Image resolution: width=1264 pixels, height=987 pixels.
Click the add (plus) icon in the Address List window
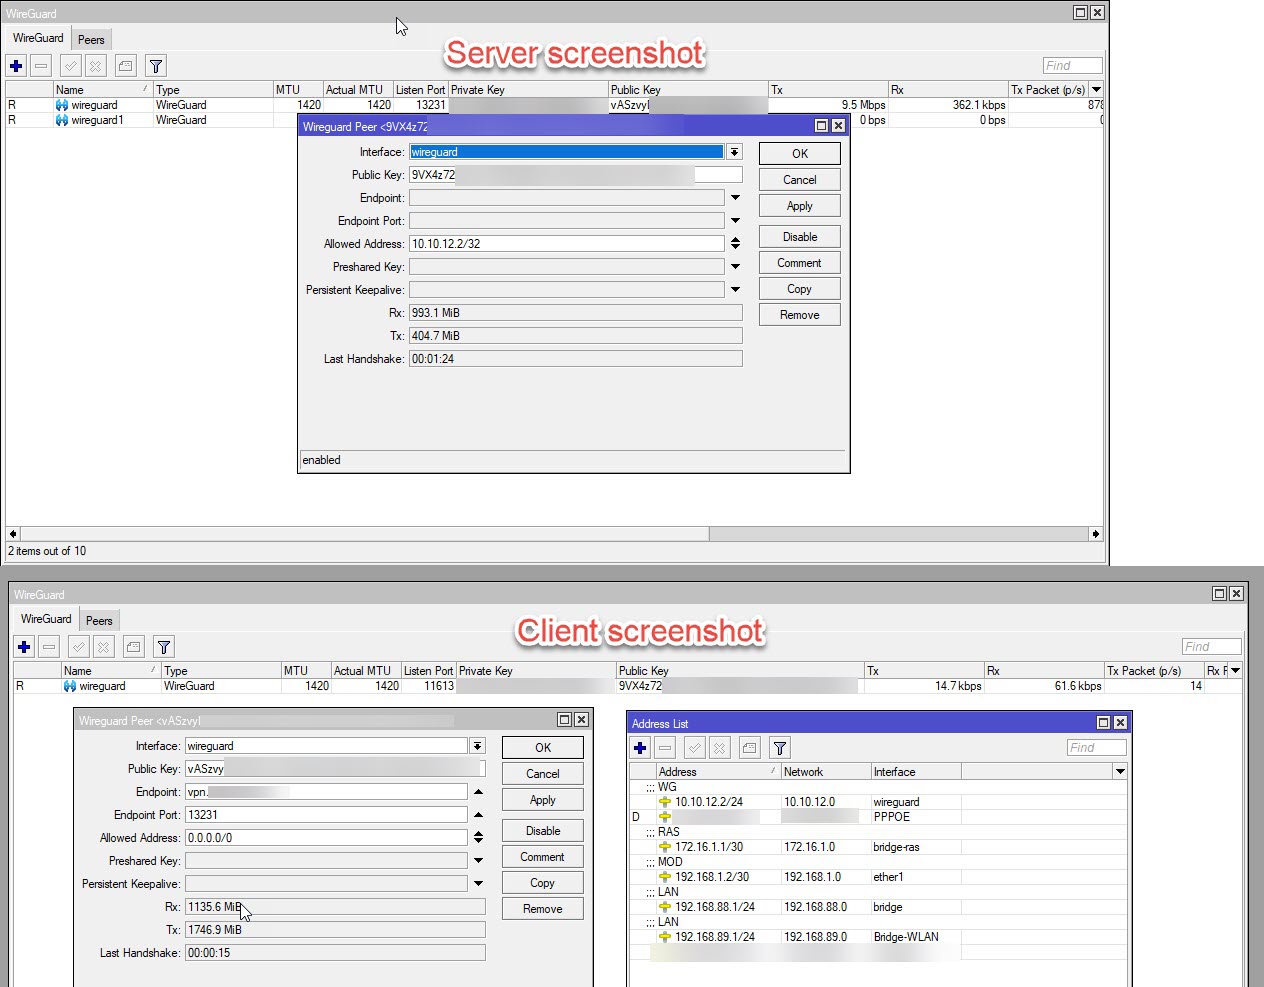point(640,748)
